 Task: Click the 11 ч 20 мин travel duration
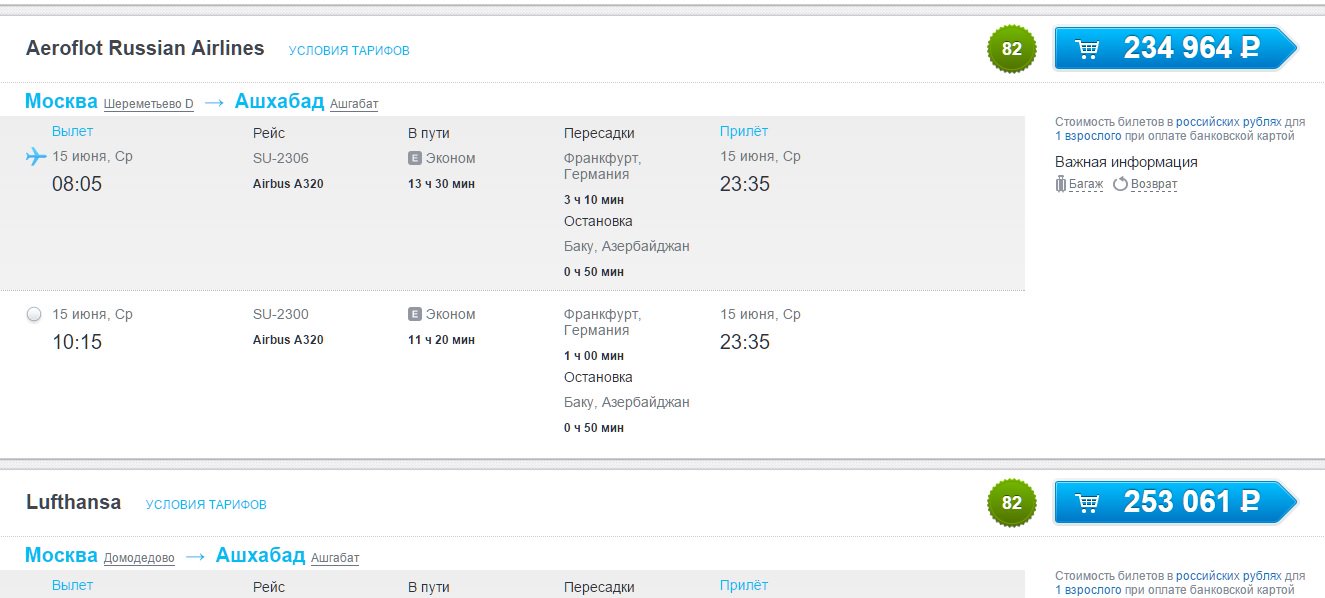[441, 340]
